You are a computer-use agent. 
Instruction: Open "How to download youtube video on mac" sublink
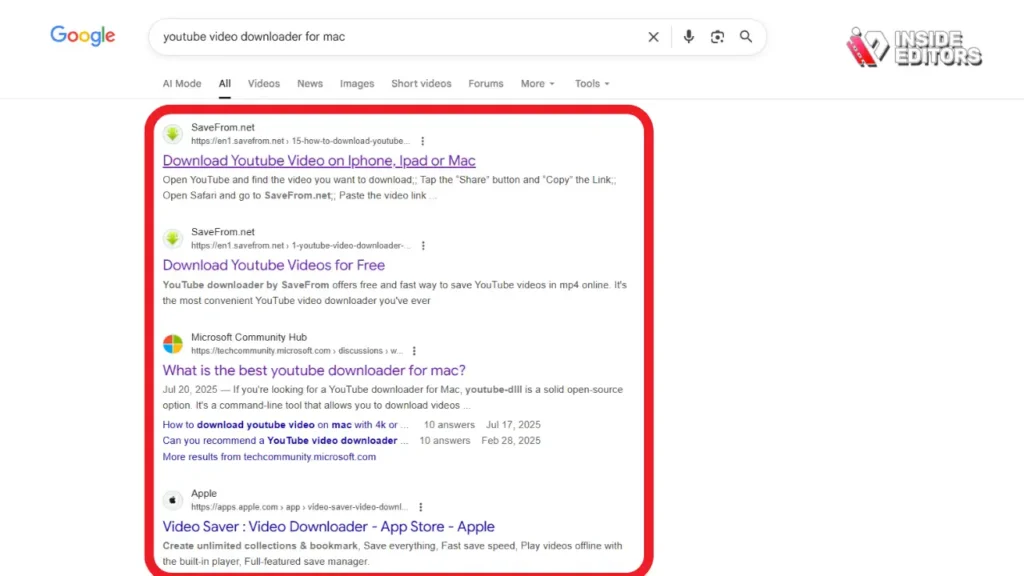pos(285,424)
